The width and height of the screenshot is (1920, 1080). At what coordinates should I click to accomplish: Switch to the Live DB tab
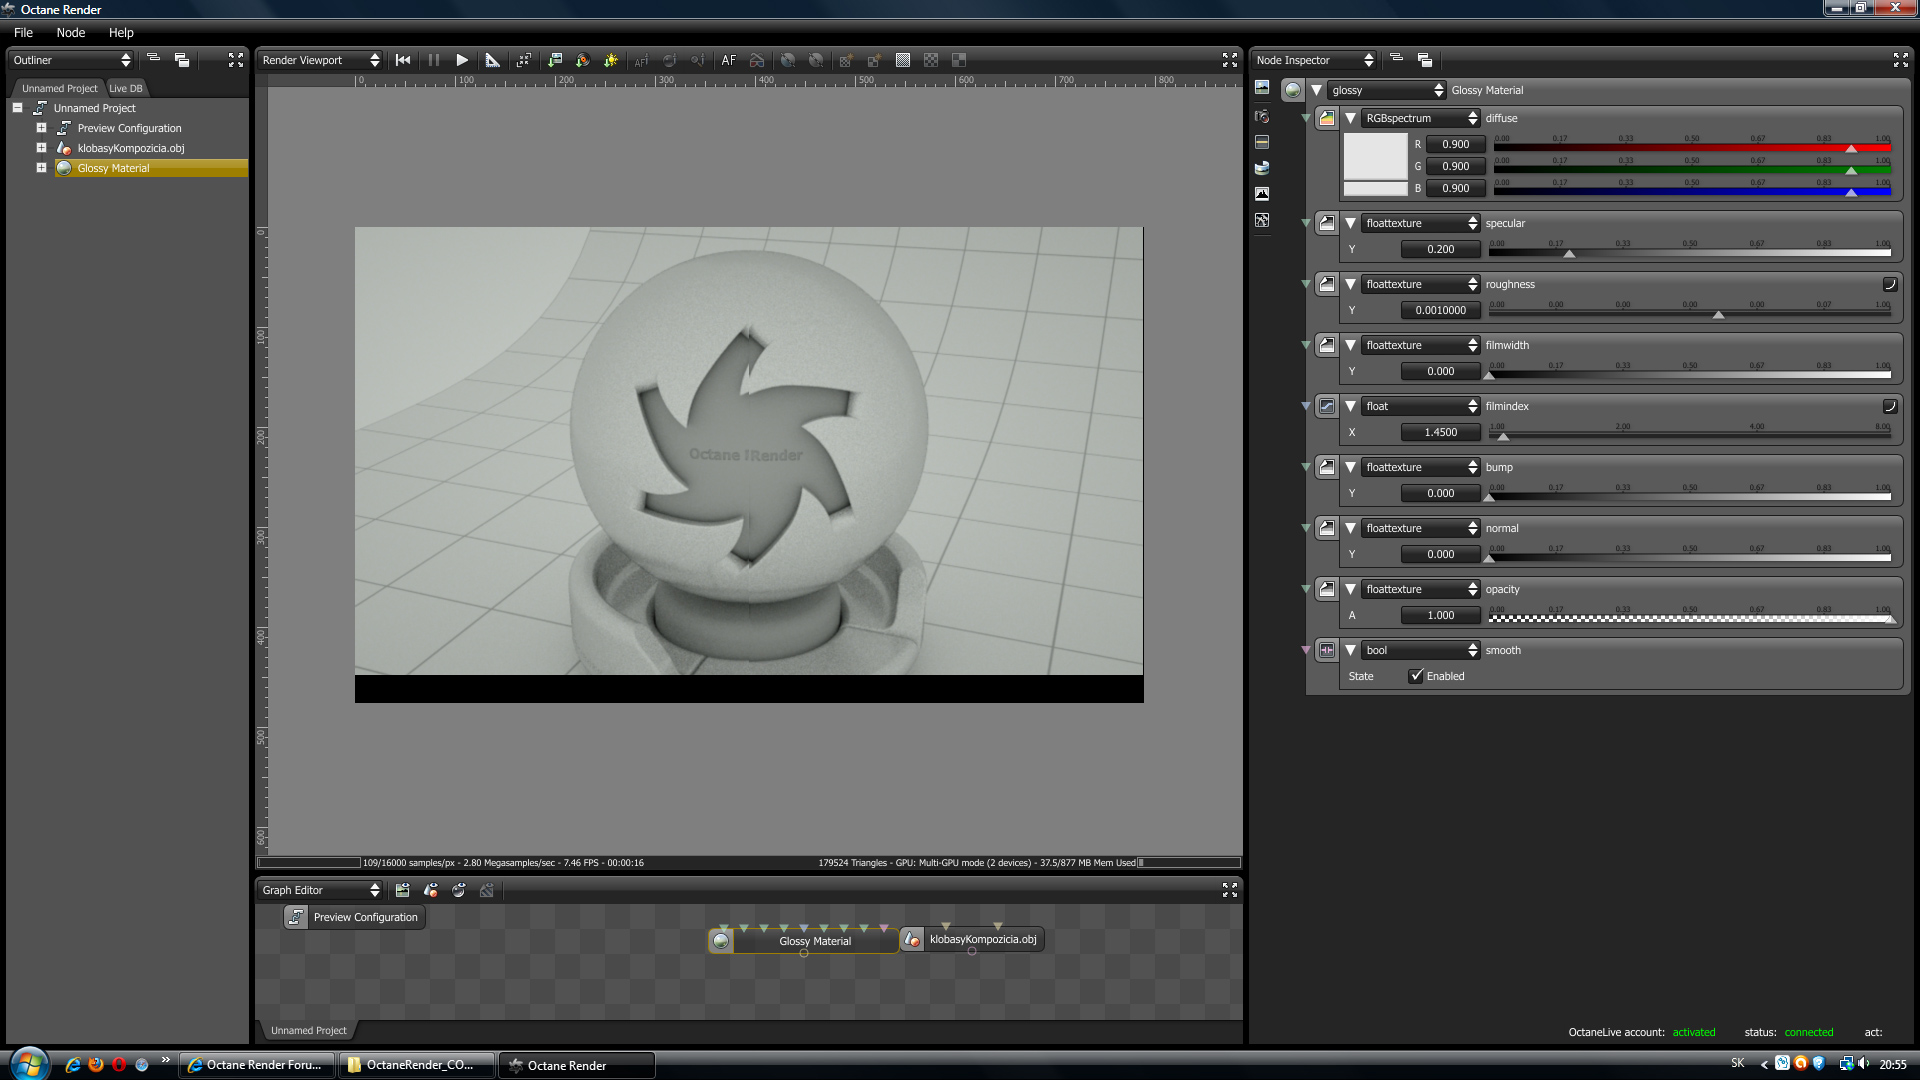(126, 88)
